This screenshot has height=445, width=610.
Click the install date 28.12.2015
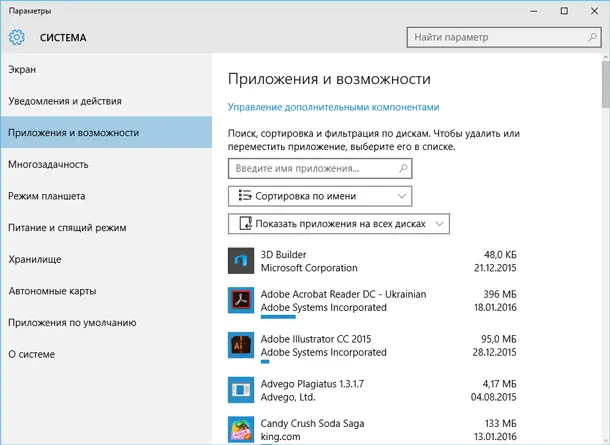click(494, 352)
